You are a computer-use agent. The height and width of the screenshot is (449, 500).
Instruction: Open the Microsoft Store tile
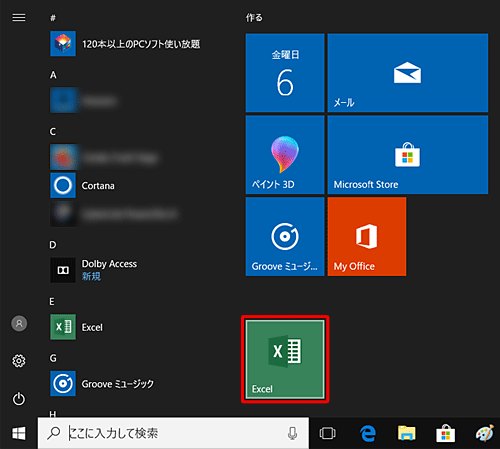tap(408, 155)
